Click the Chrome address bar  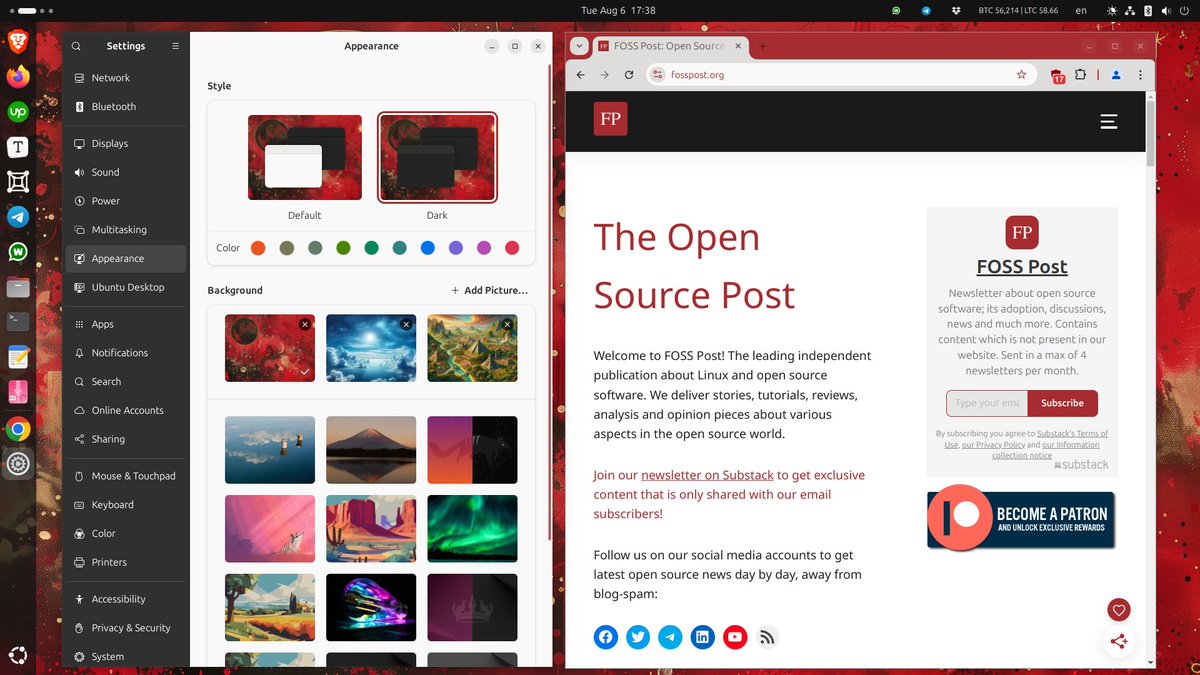(x=840, y=75)
